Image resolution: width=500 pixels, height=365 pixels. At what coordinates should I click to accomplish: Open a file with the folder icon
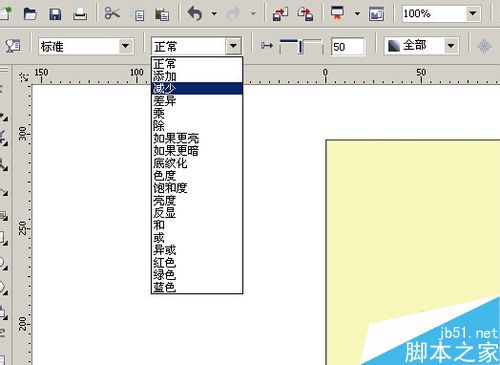[30, 14]
